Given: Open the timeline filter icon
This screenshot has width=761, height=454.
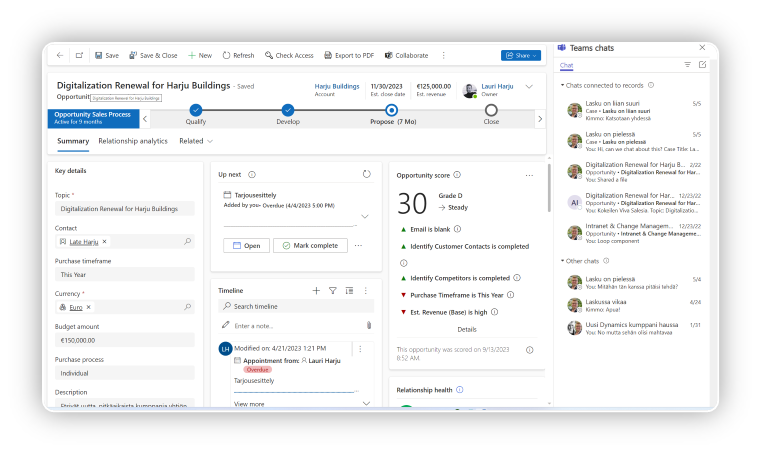Looking at the screenshot, I should [333, 290].
